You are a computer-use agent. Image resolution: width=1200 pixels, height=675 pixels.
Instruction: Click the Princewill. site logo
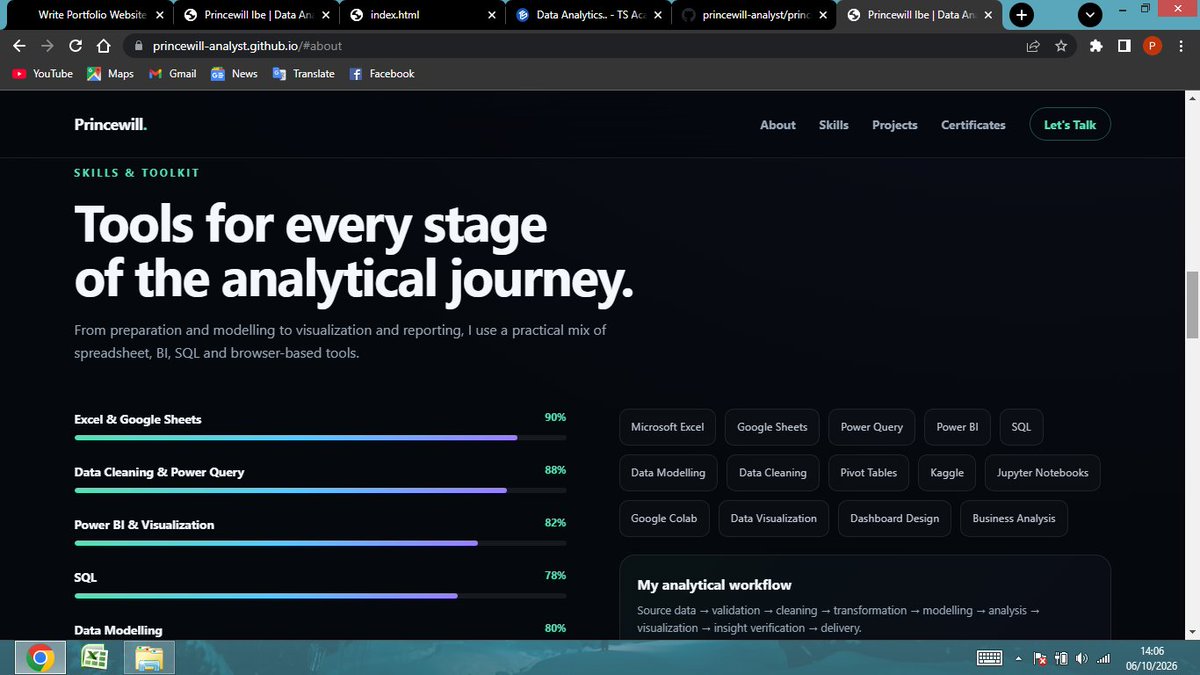(111, 125)
